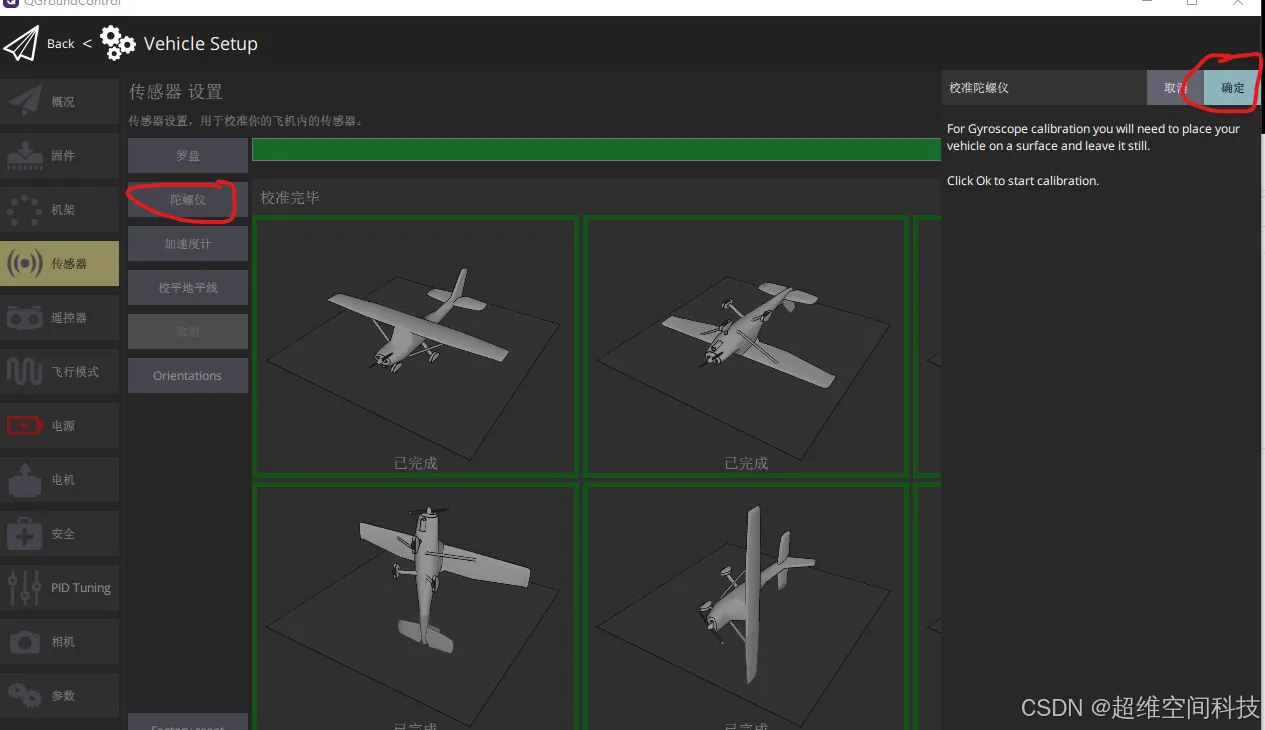
Task: Open the 参数 parameters page
Action: pyautogui.click(x=60, y=695)
